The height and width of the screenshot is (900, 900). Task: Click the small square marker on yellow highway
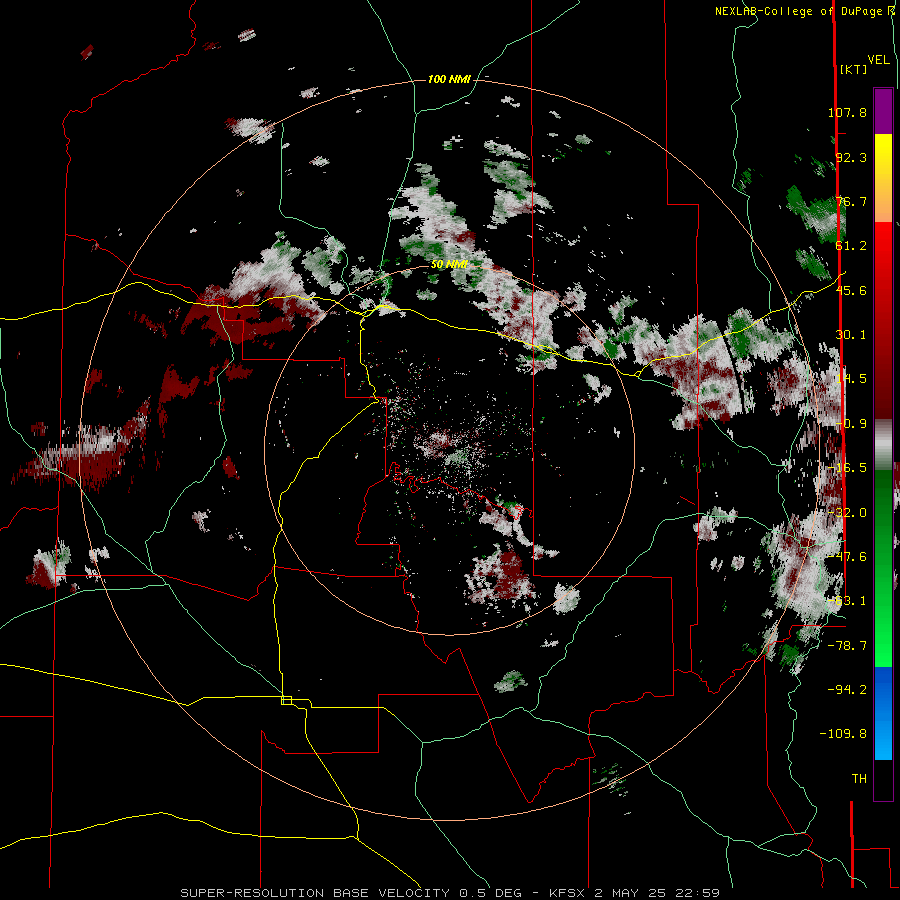[286, 700]
